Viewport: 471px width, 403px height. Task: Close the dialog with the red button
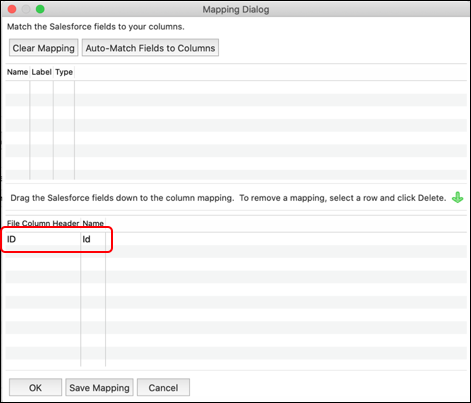12,9
